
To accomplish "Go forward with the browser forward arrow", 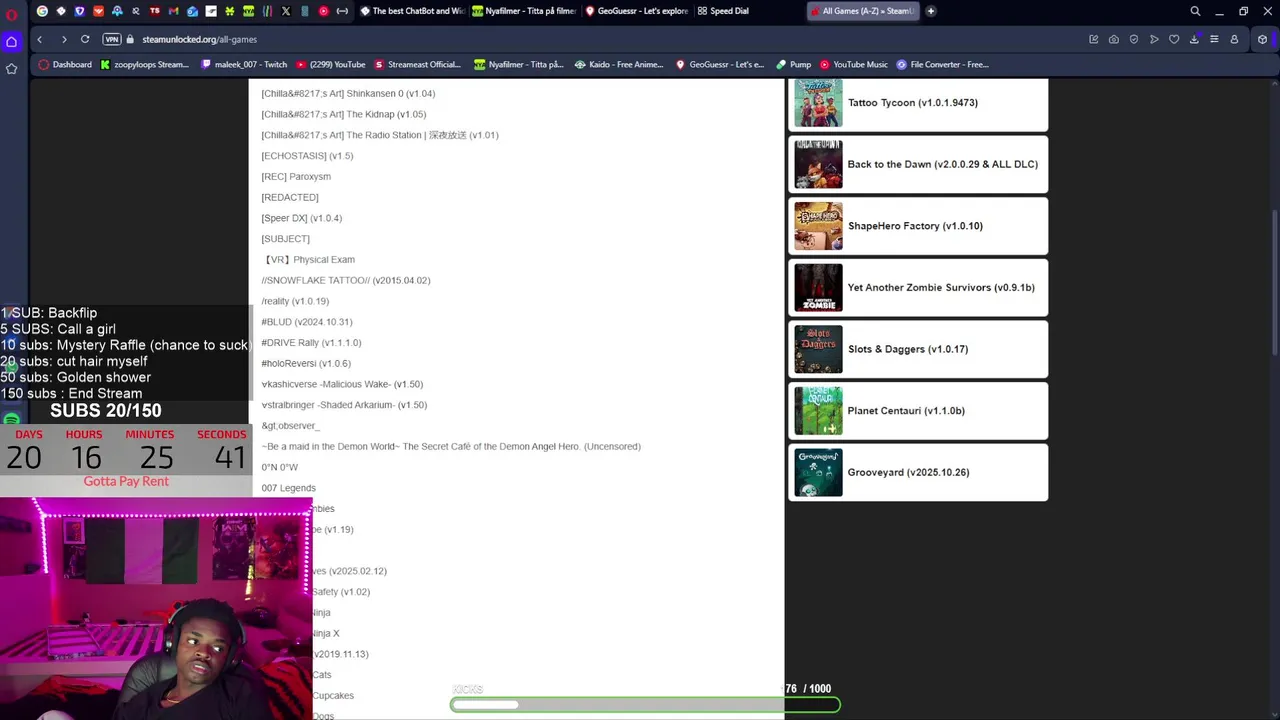I will (63, 39).
